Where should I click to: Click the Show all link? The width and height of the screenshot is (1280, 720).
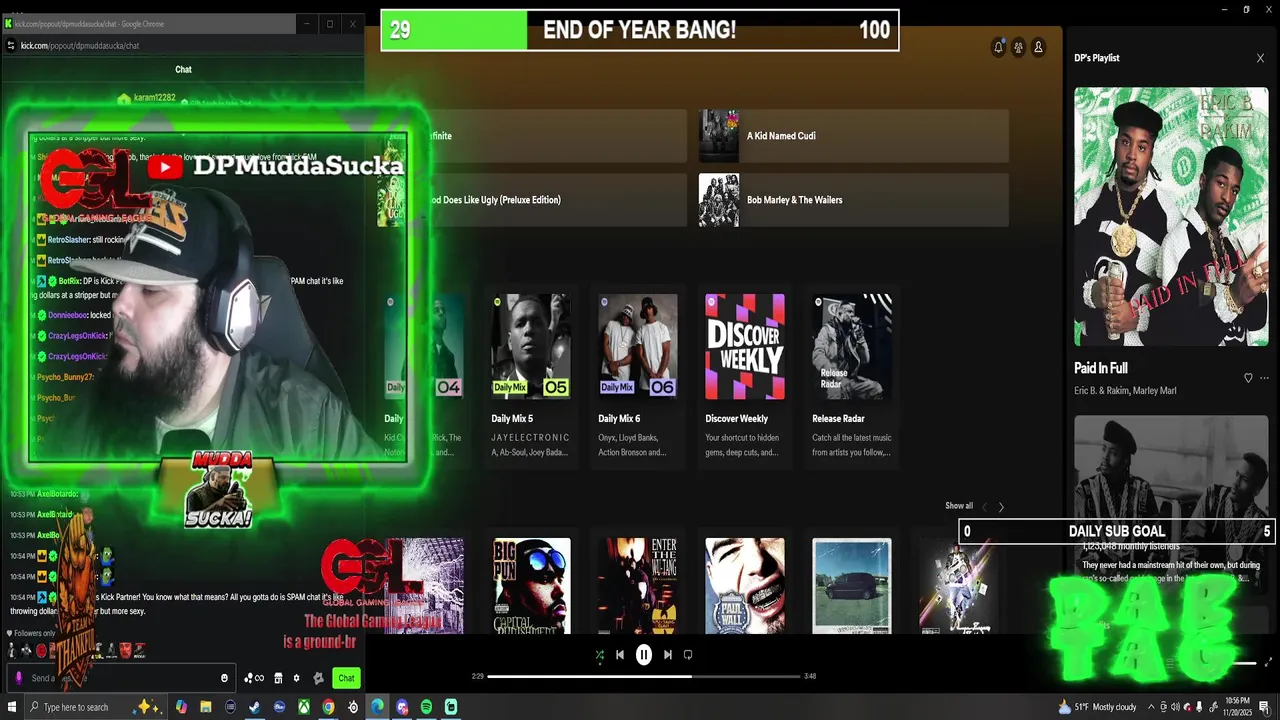pyautogui.click(x=959, y=506)
